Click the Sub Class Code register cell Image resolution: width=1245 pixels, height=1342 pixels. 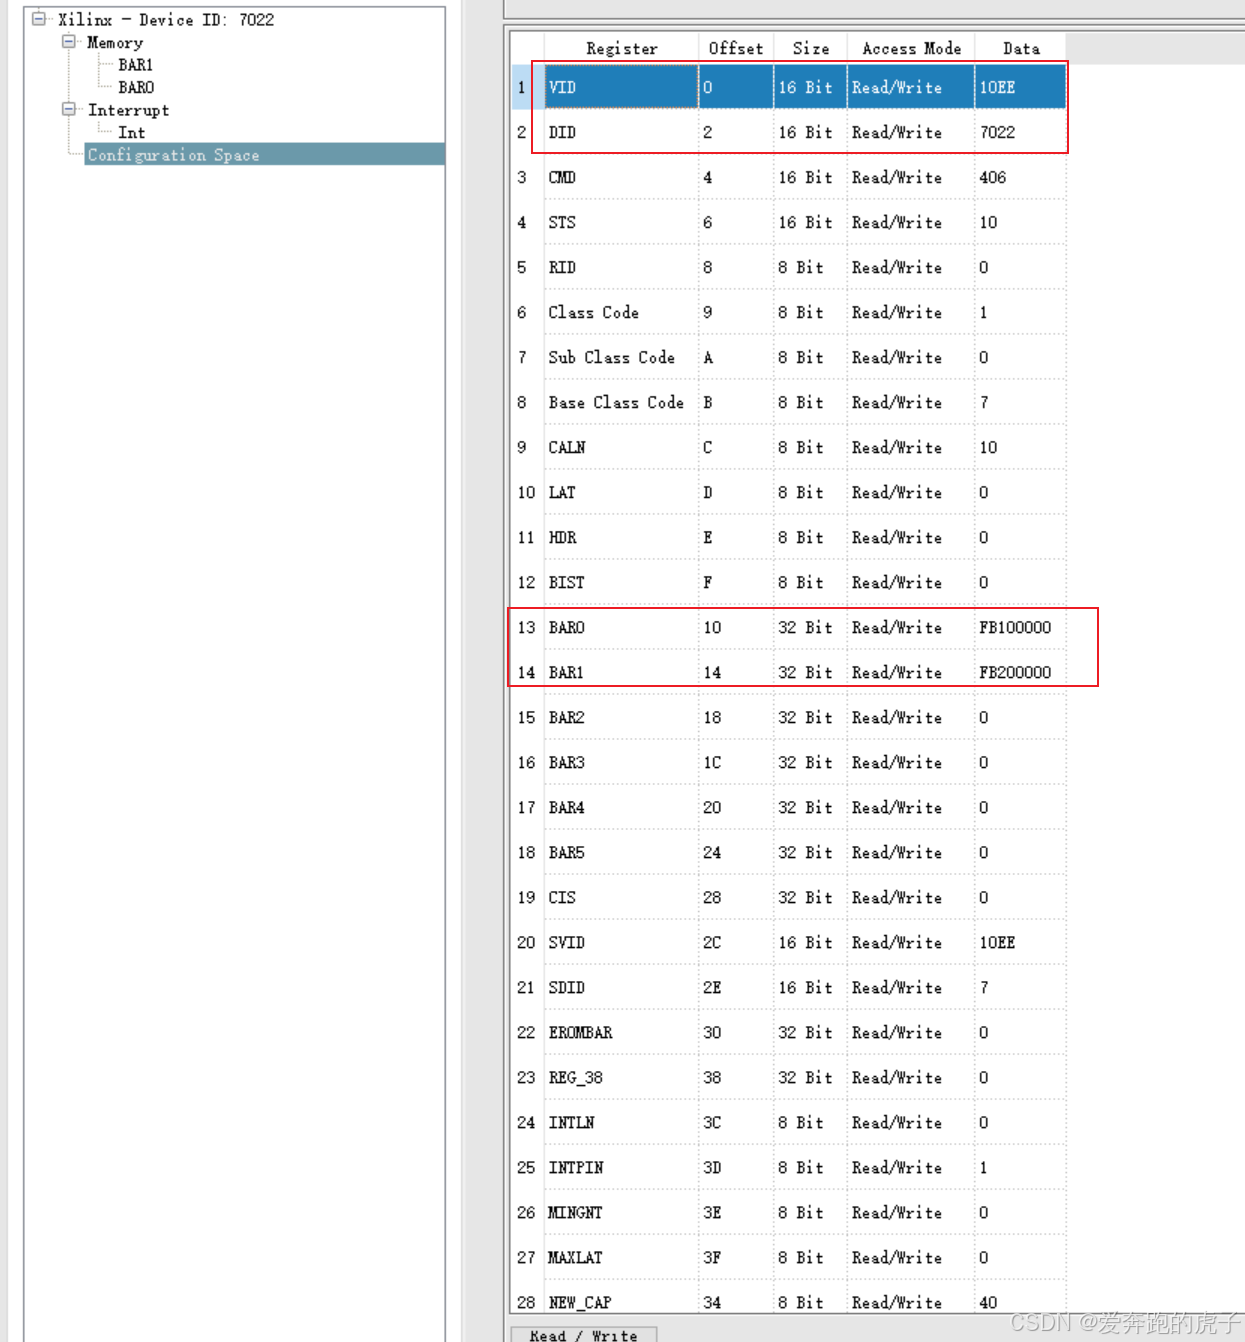621,357
